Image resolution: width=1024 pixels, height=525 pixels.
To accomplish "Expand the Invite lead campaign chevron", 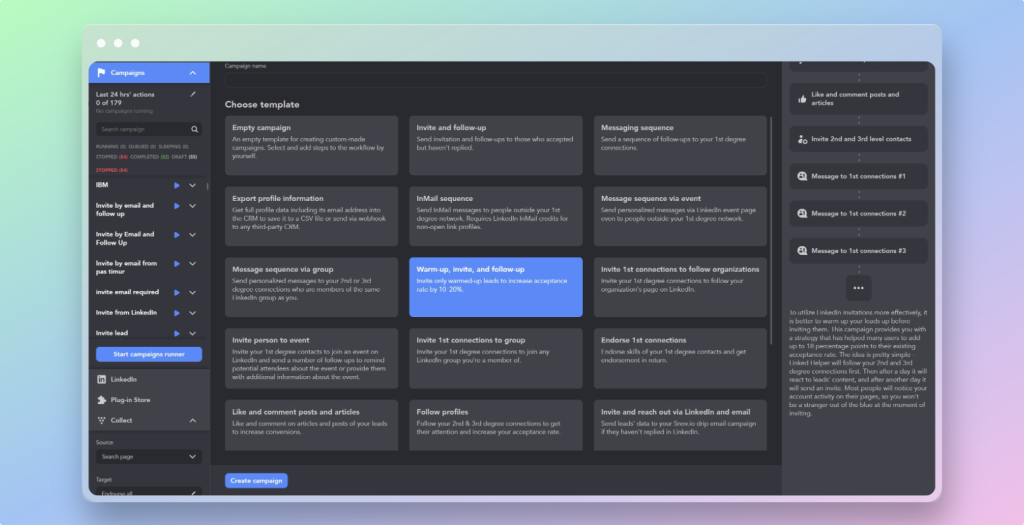I will tap(192, 333).
